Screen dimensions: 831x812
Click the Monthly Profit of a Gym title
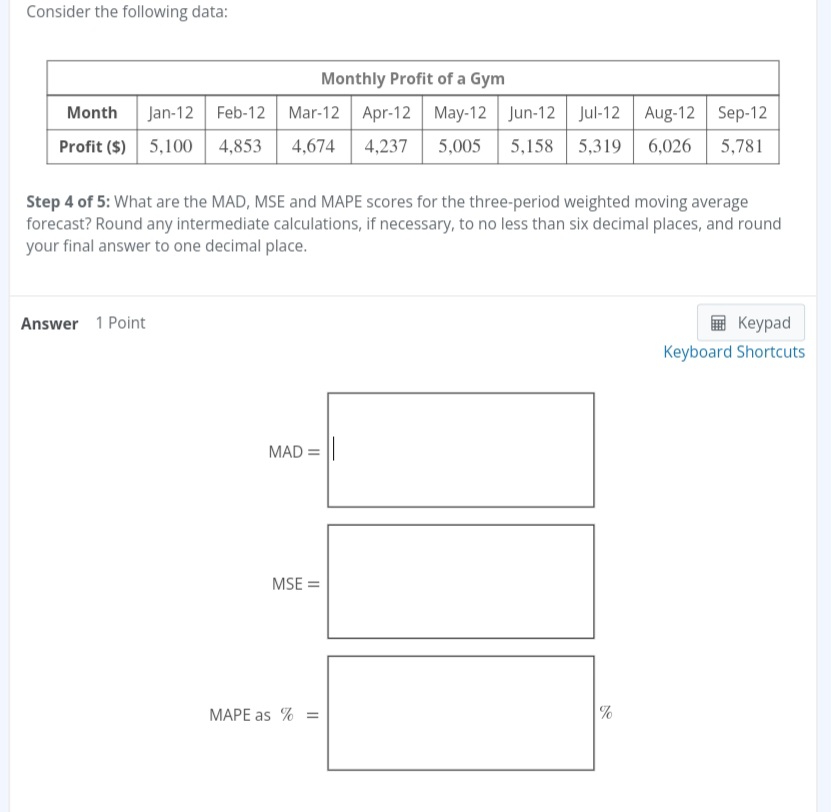point(412,78)
